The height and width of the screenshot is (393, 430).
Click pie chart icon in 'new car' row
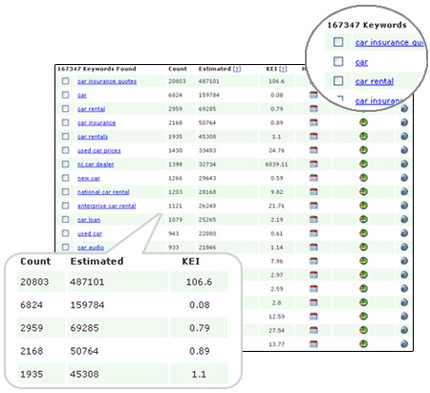click(x=363, y=178)
